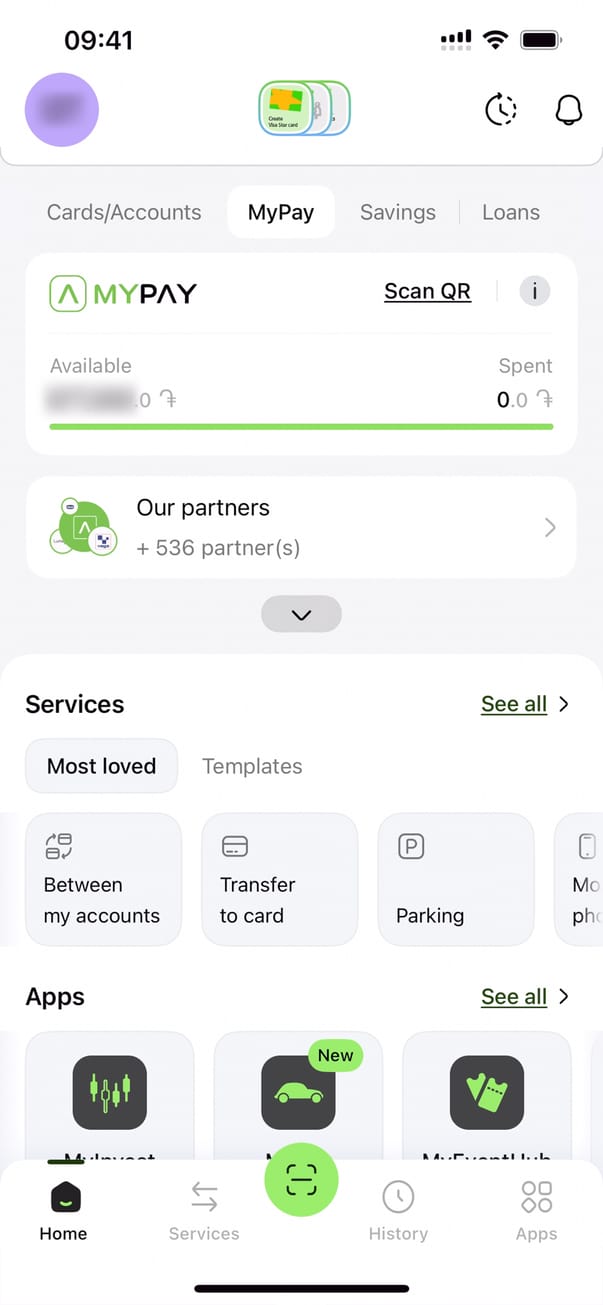
Task: Expand the MyPay card with down chevron
Action: pyautogui.click(x=301, y=614)
